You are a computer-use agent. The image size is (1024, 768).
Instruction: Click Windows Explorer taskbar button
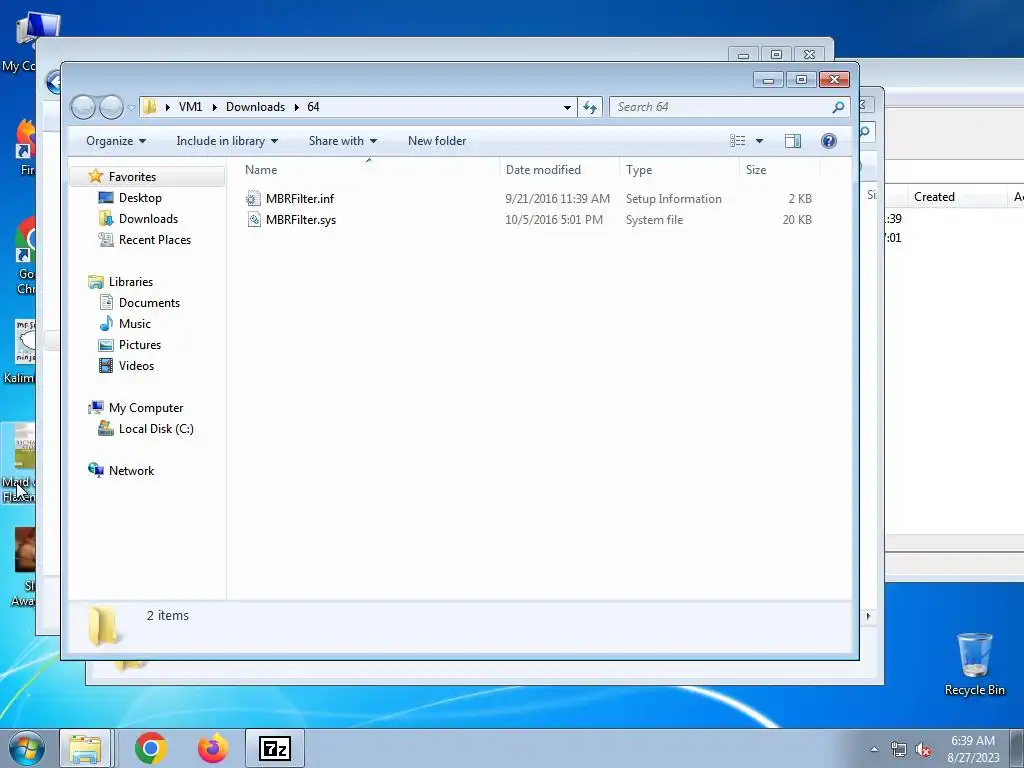[x=85, y=748]
